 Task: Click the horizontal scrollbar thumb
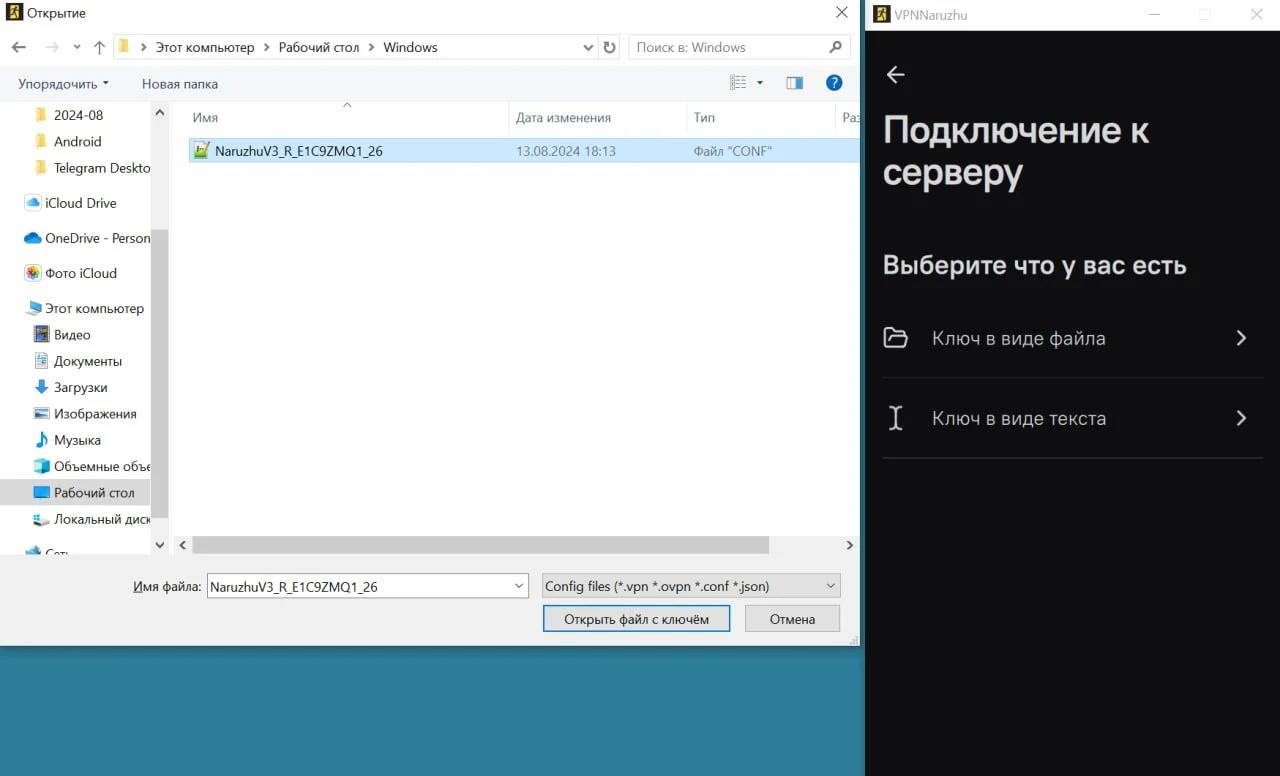point(480,545)
